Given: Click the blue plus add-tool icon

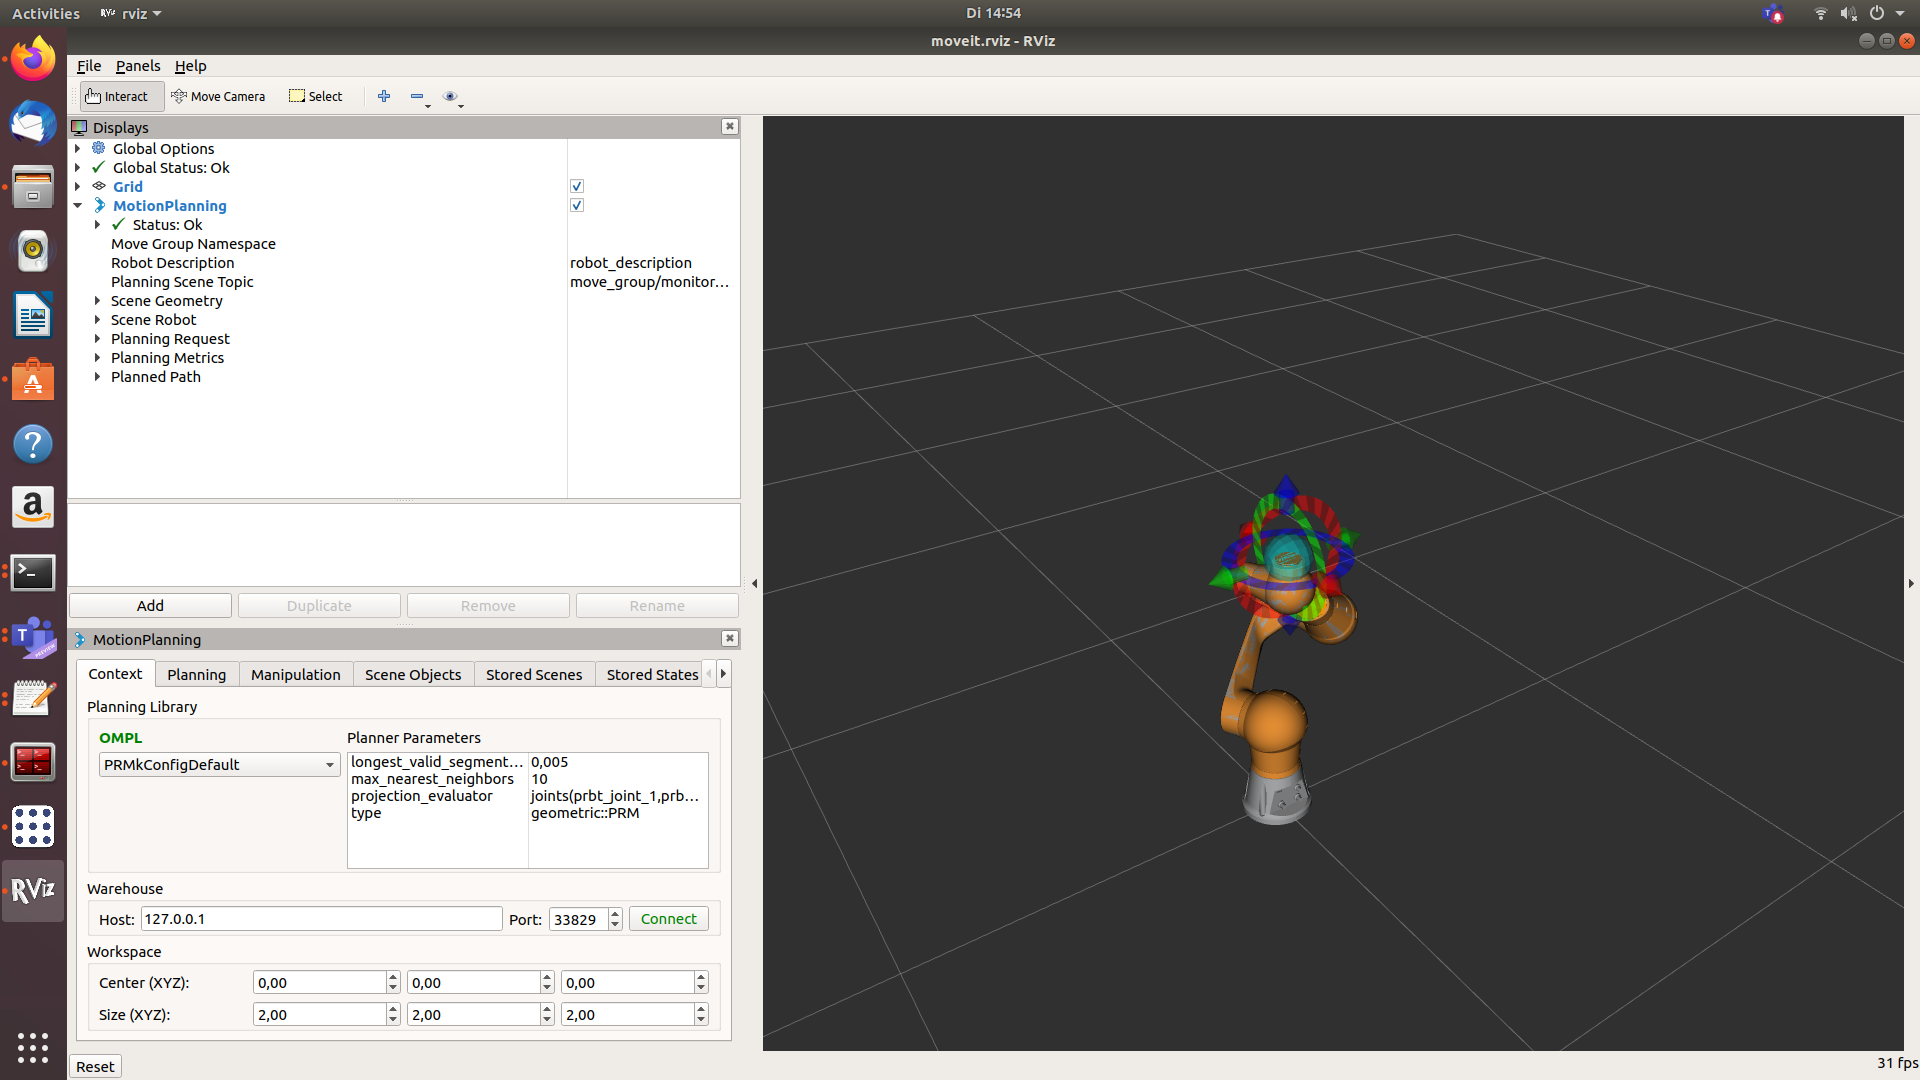Looking at the screenshot, I should pyautogui.click(x=384, y=96).
